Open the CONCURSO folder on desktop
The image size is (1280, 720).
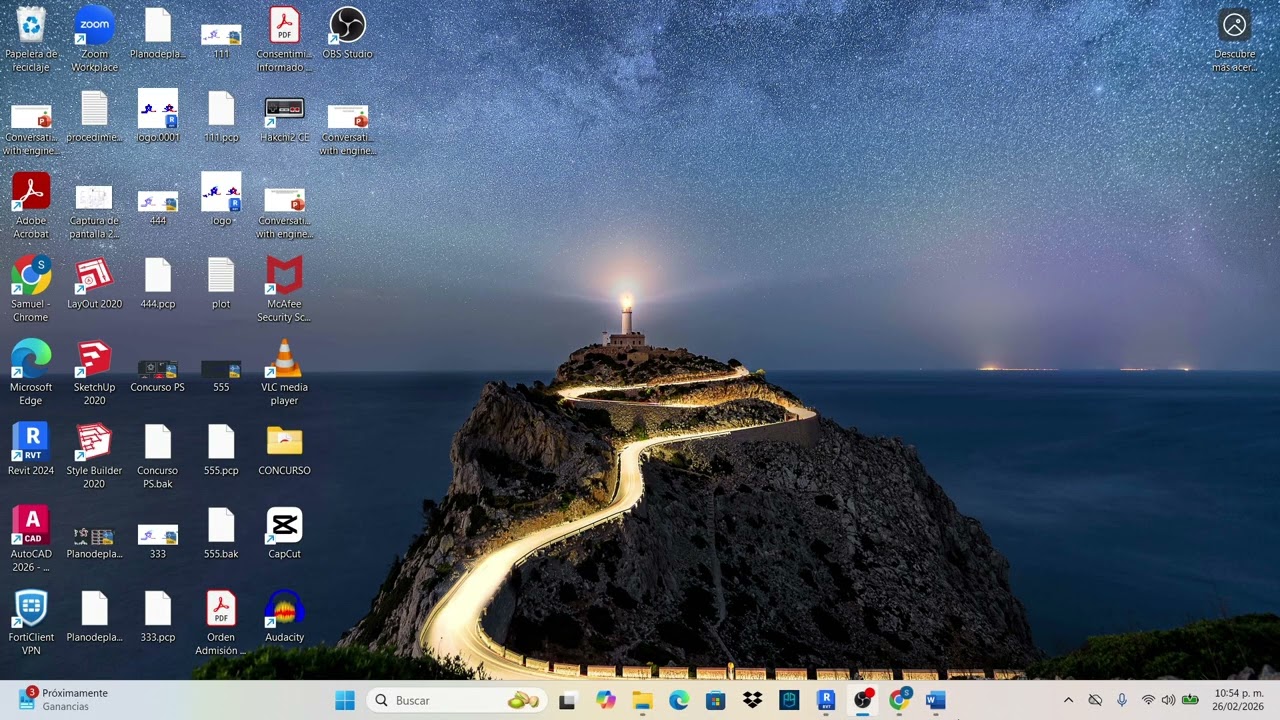click(284, 449)
